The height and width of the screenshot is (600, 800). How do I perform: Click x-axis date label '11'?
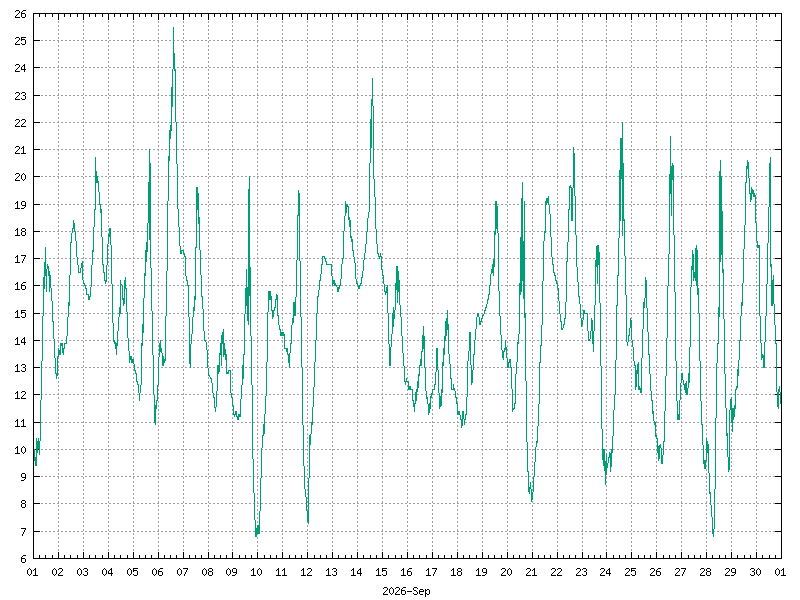(282, 572)
